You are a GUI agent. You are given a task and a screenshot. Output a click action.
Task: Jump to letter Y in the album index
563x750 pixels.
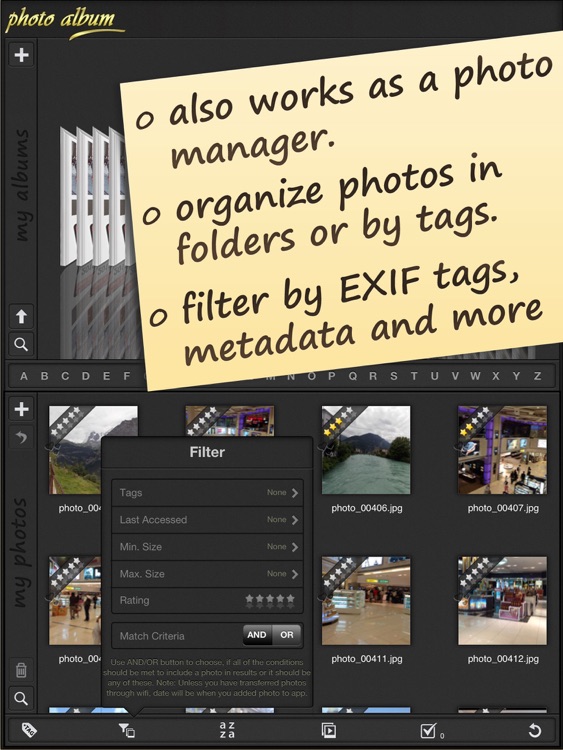coord(517,376)
